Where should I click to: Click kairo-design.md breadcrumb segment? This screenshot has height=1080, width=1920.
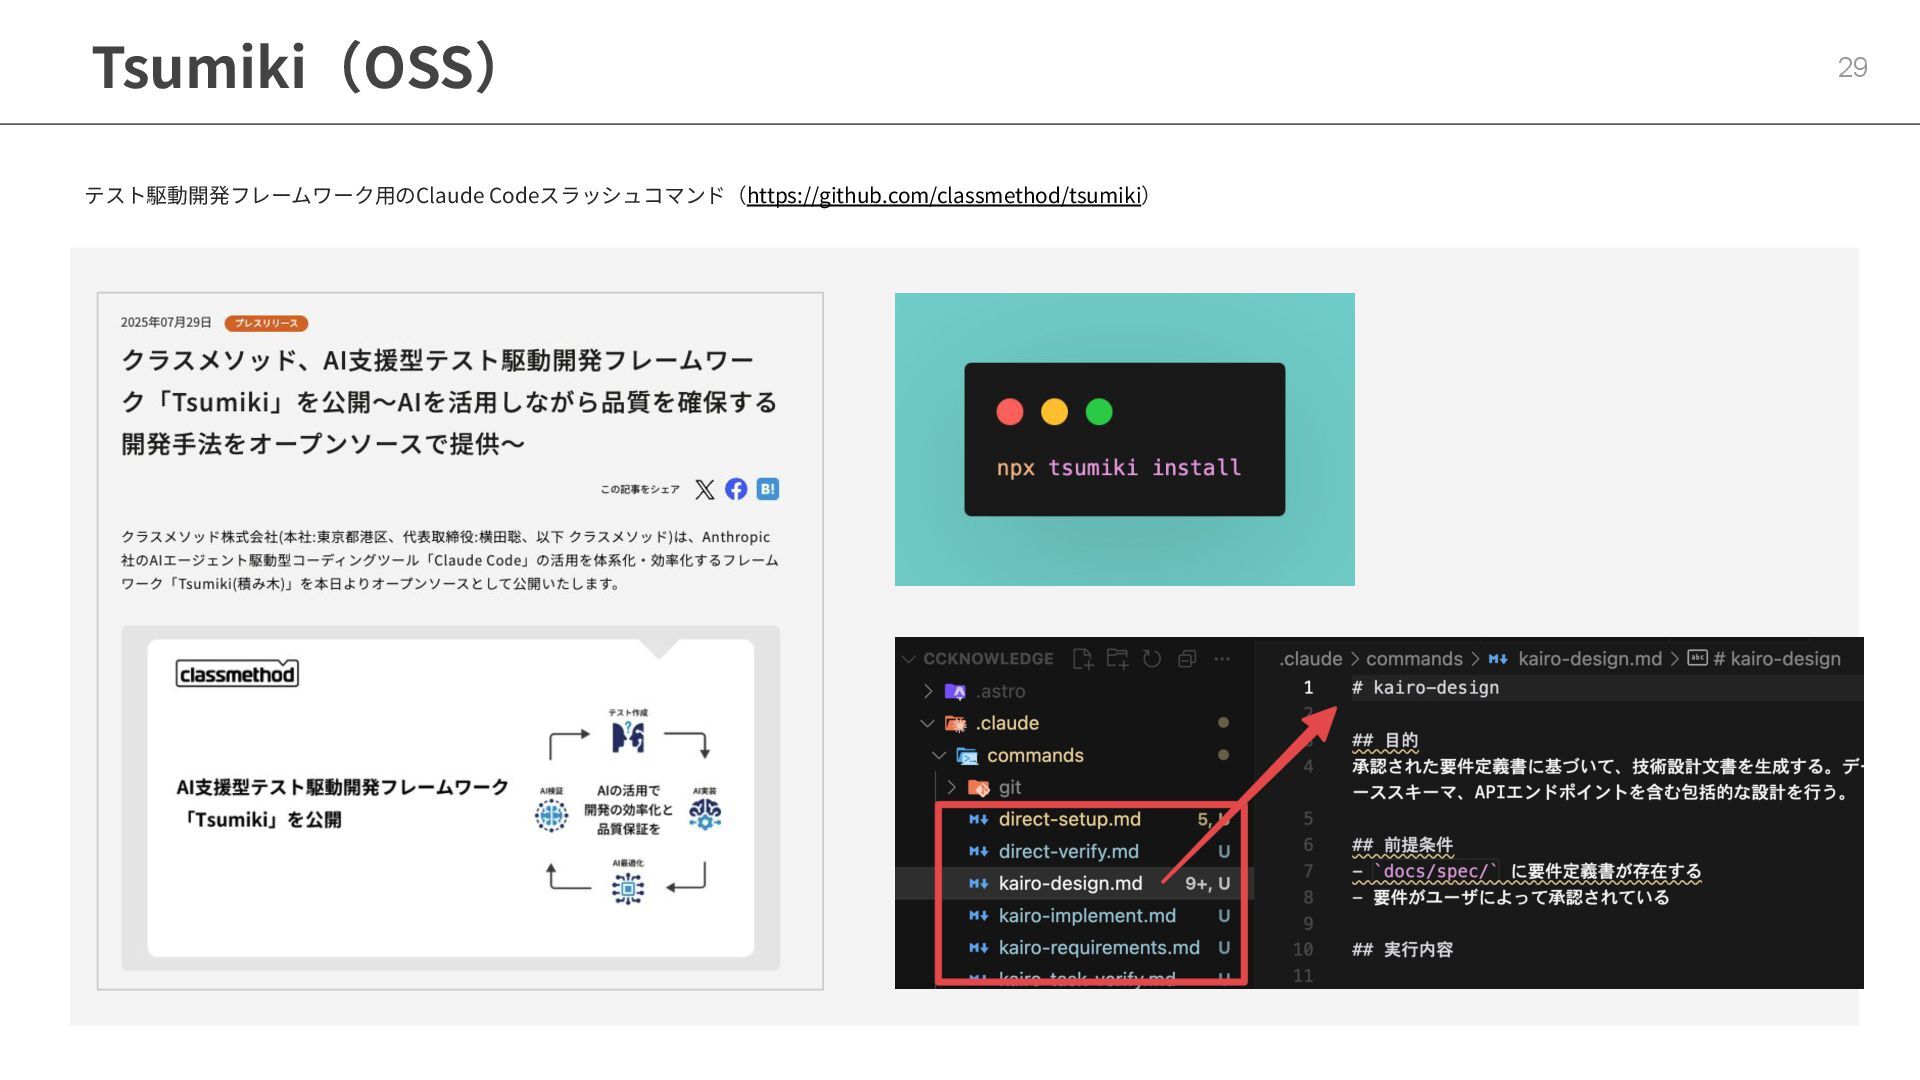tap(1590, 659)
